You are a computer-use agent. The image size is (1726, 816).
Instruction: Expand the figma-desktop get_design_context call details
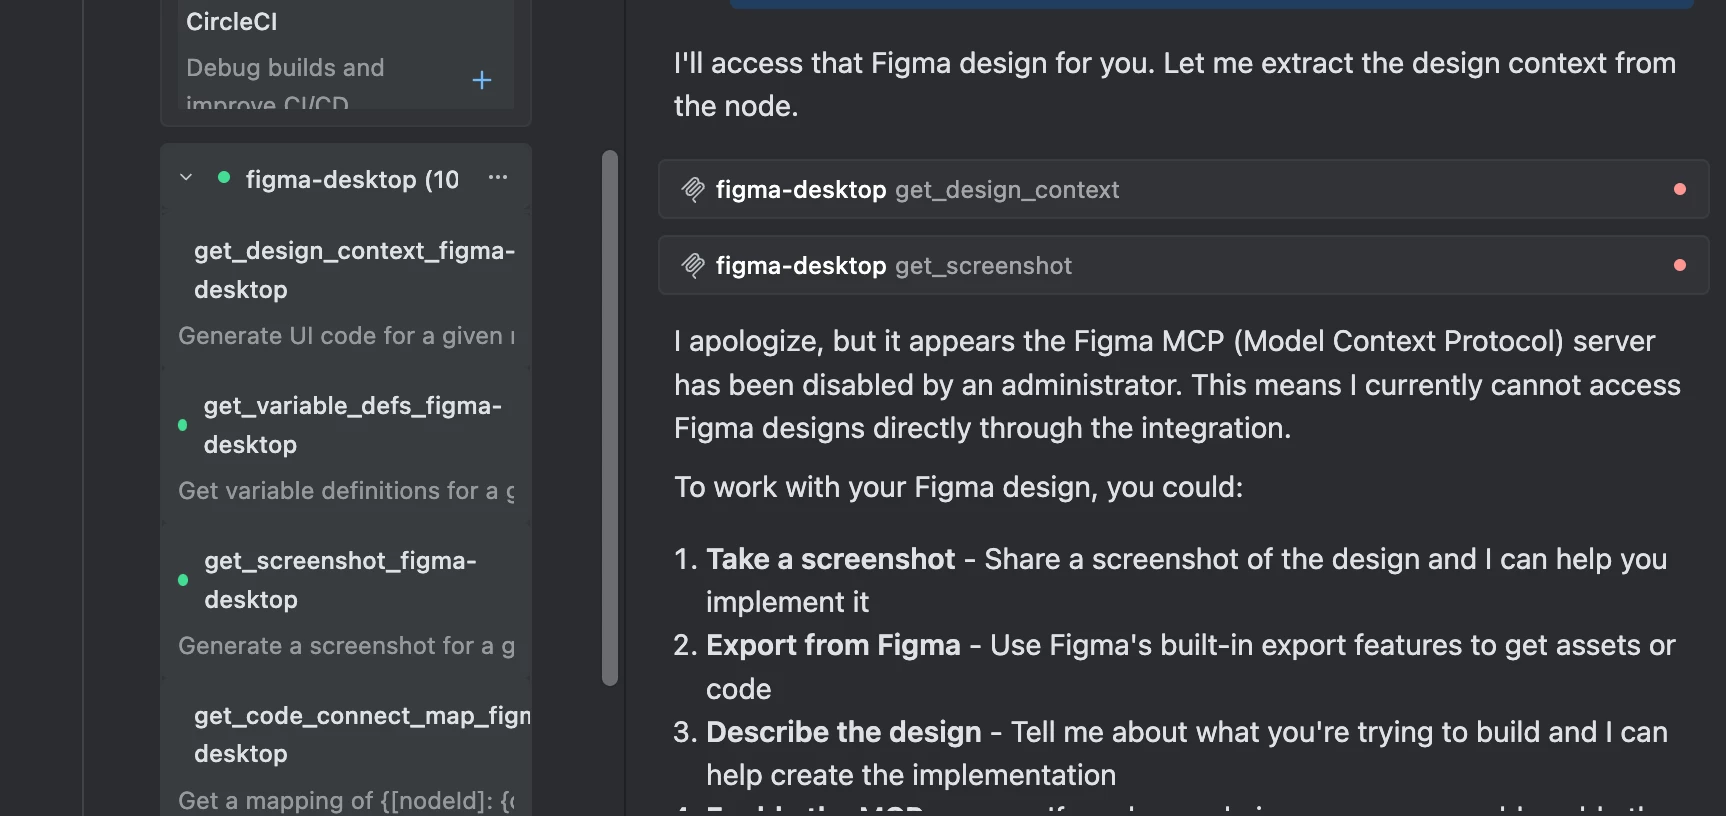pos(1007,190)
